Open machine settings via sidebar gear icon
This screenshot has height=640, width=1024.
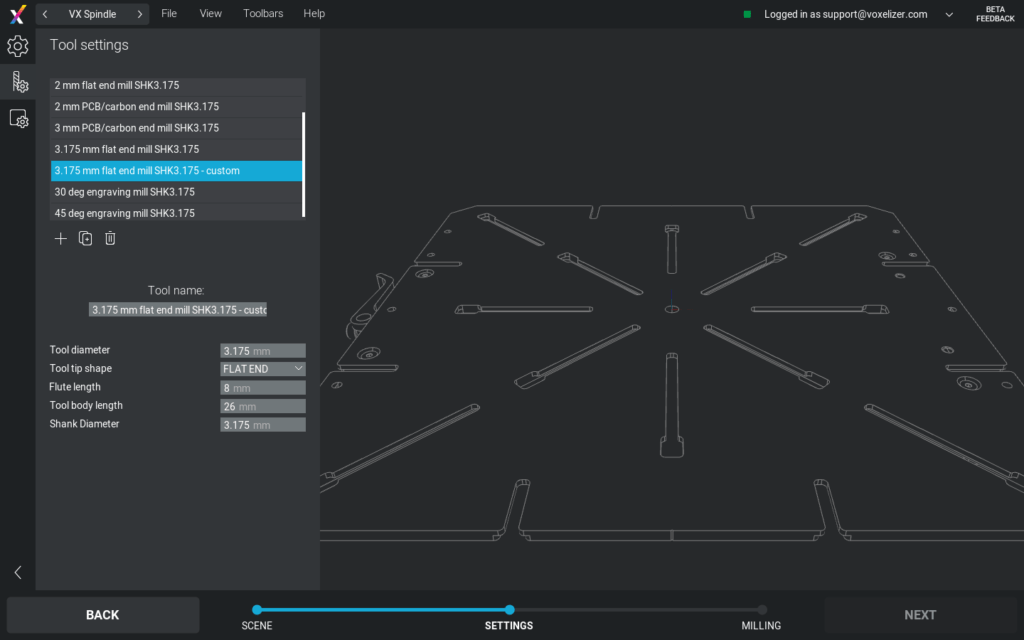pos(17,46)
